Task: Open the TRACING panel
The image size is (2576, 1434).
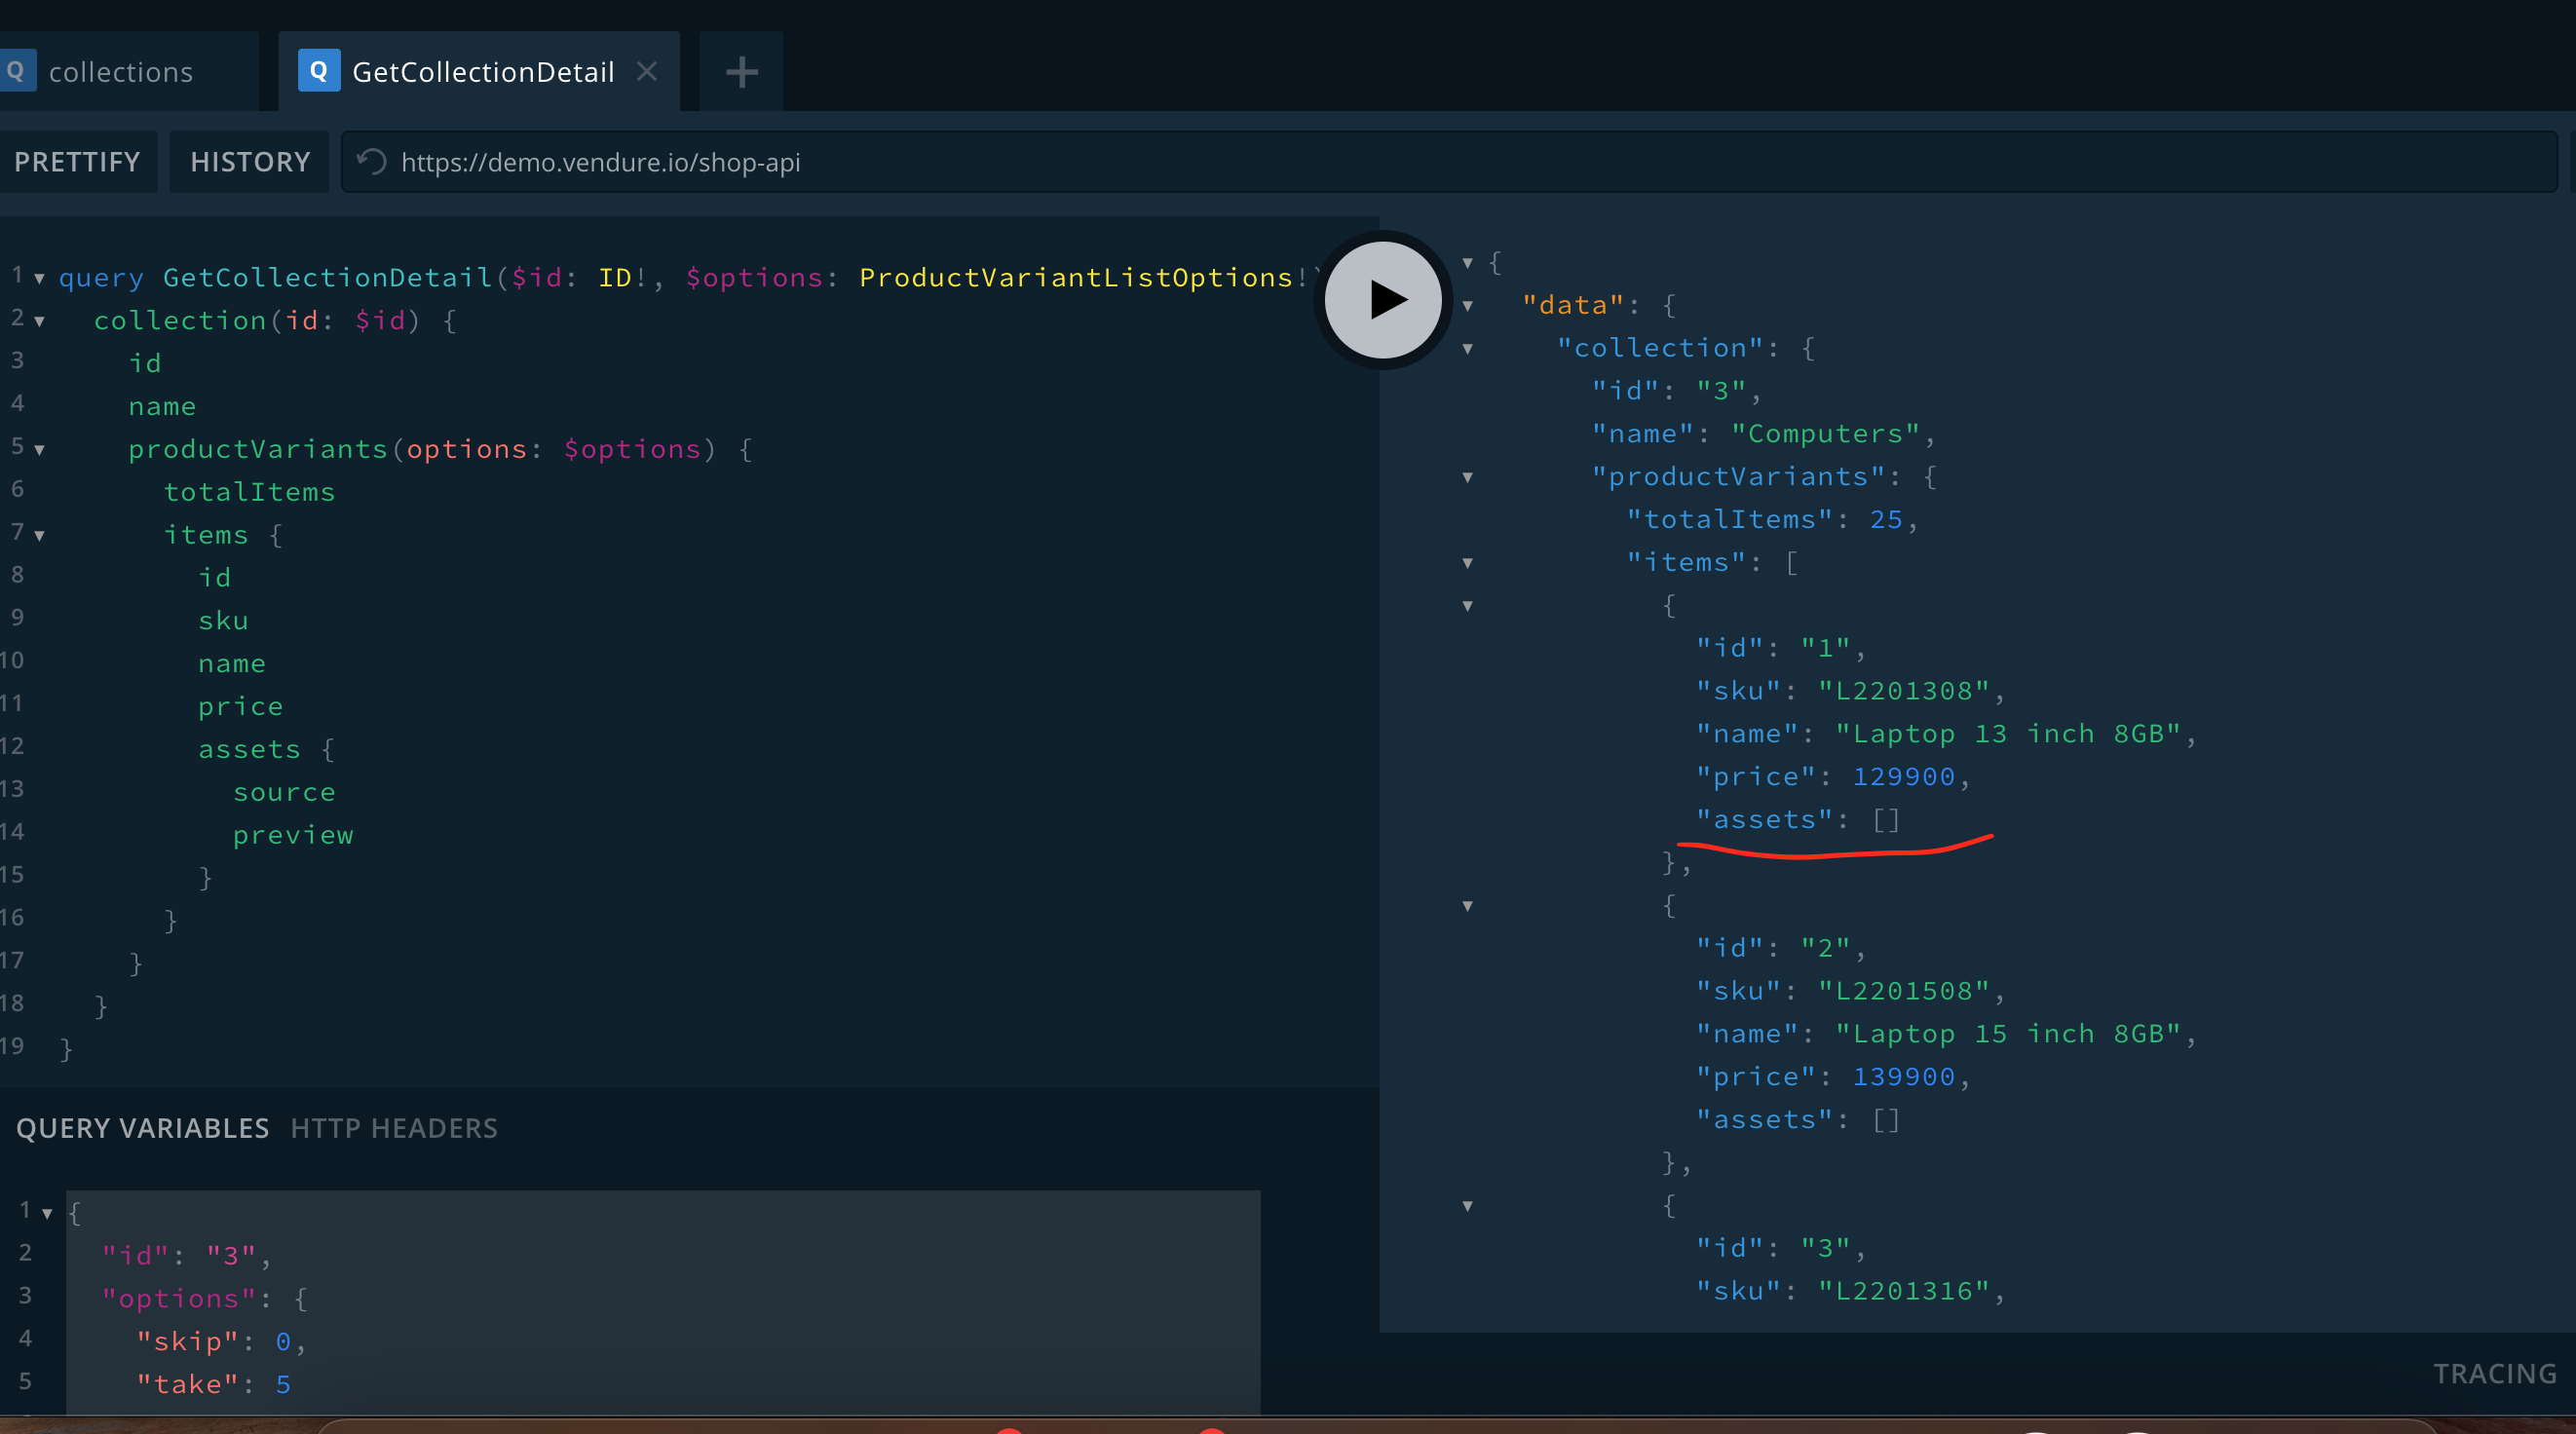Action: (2494, 1374)
